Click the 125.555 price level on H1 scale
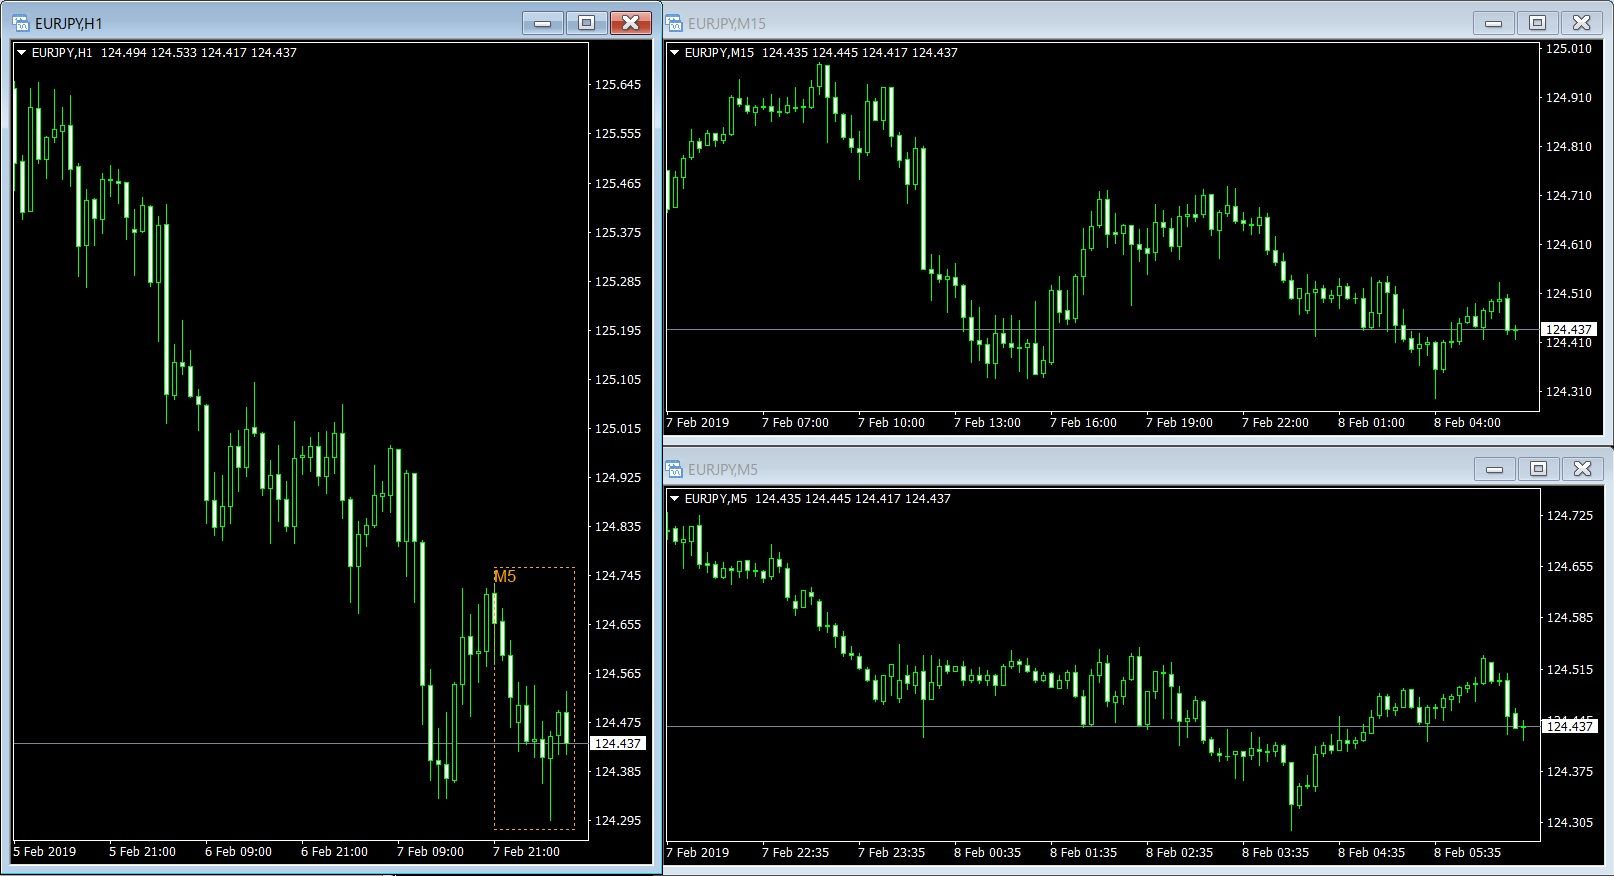Screen dimensions: 1614x876 [x=618, y=134]
